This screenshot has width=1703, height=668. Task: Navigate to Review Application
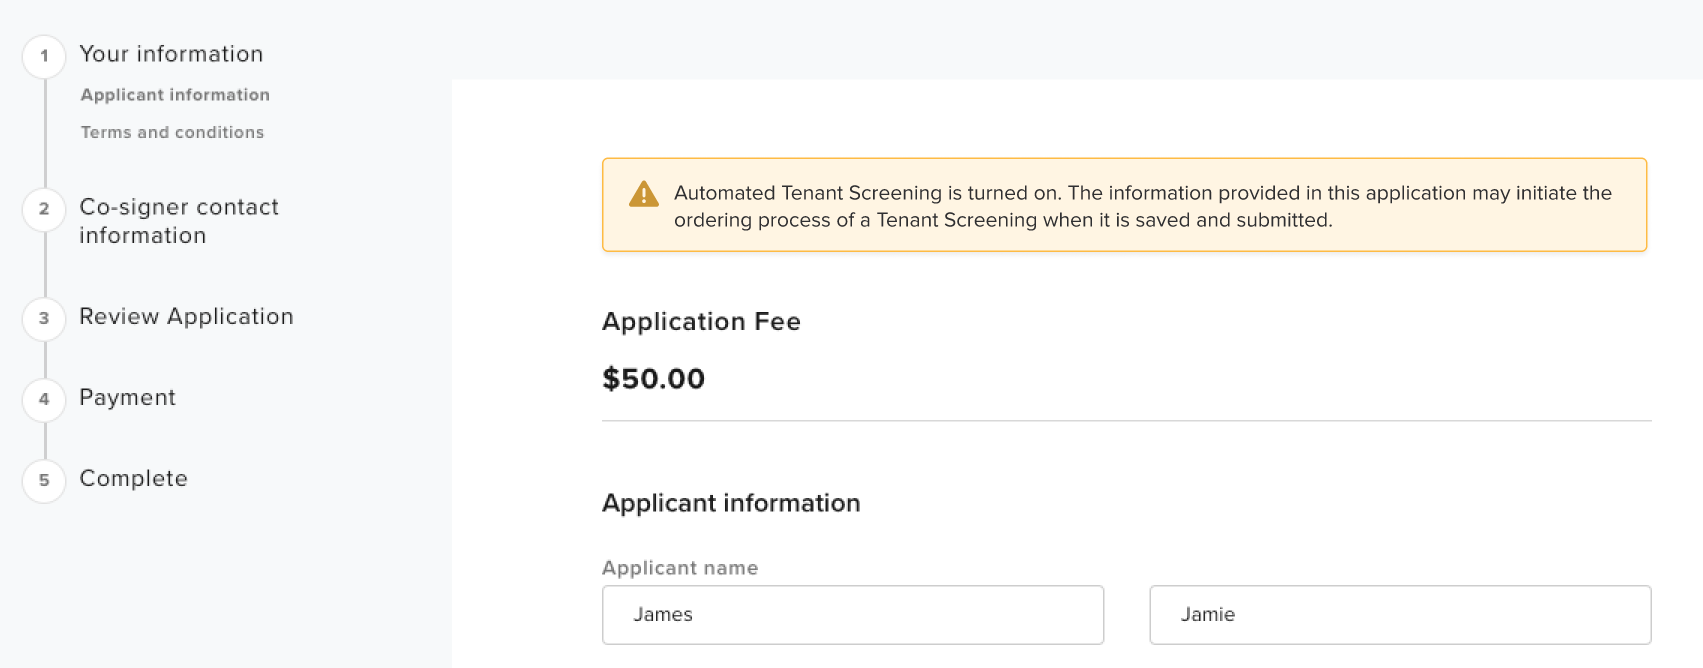pyautogui.click(x=186, y=317)
